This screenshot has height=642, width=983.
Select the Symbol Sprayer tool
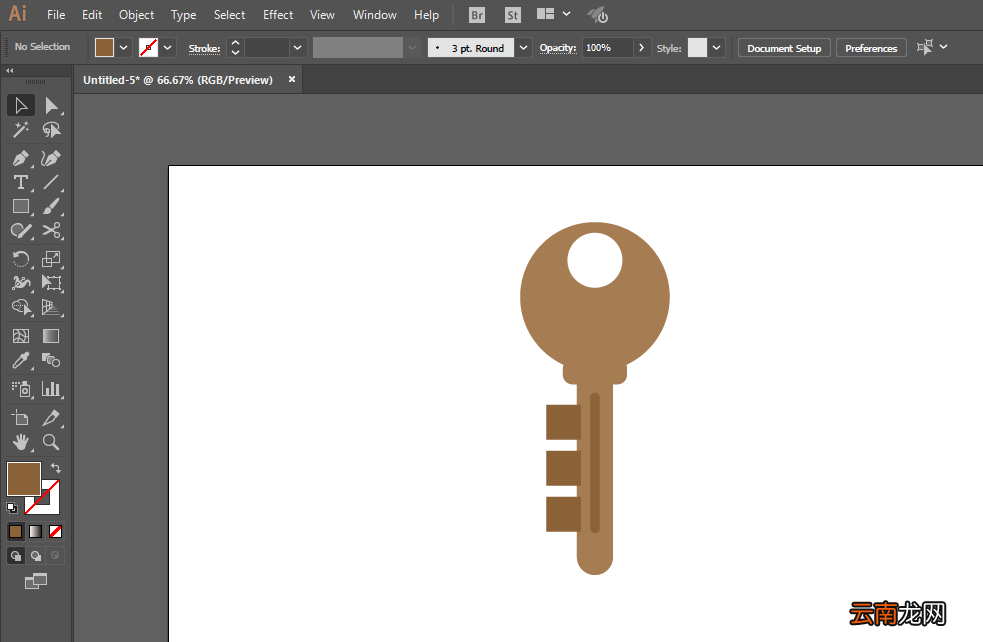click(21, 389)
